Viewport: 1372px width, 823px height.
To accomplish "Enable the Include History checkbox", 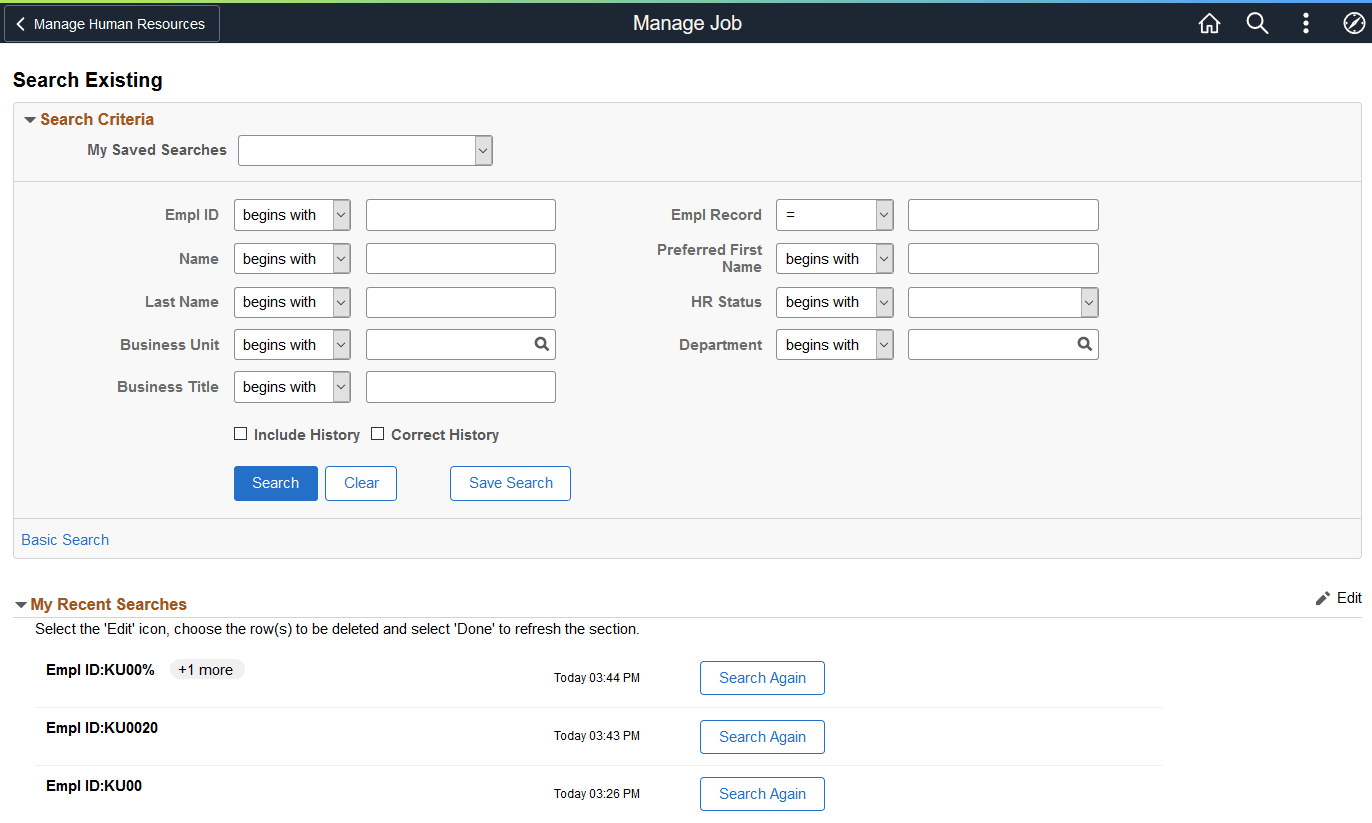I will (240, 433).
